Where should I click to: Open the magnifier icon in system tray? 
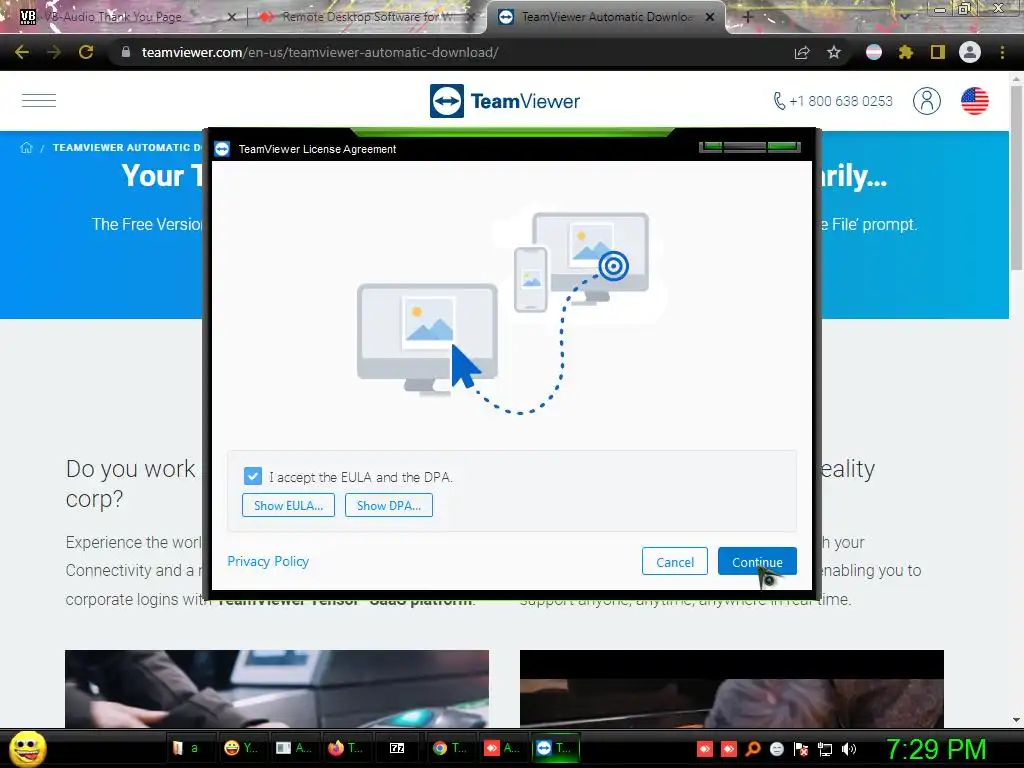(753, 749)
